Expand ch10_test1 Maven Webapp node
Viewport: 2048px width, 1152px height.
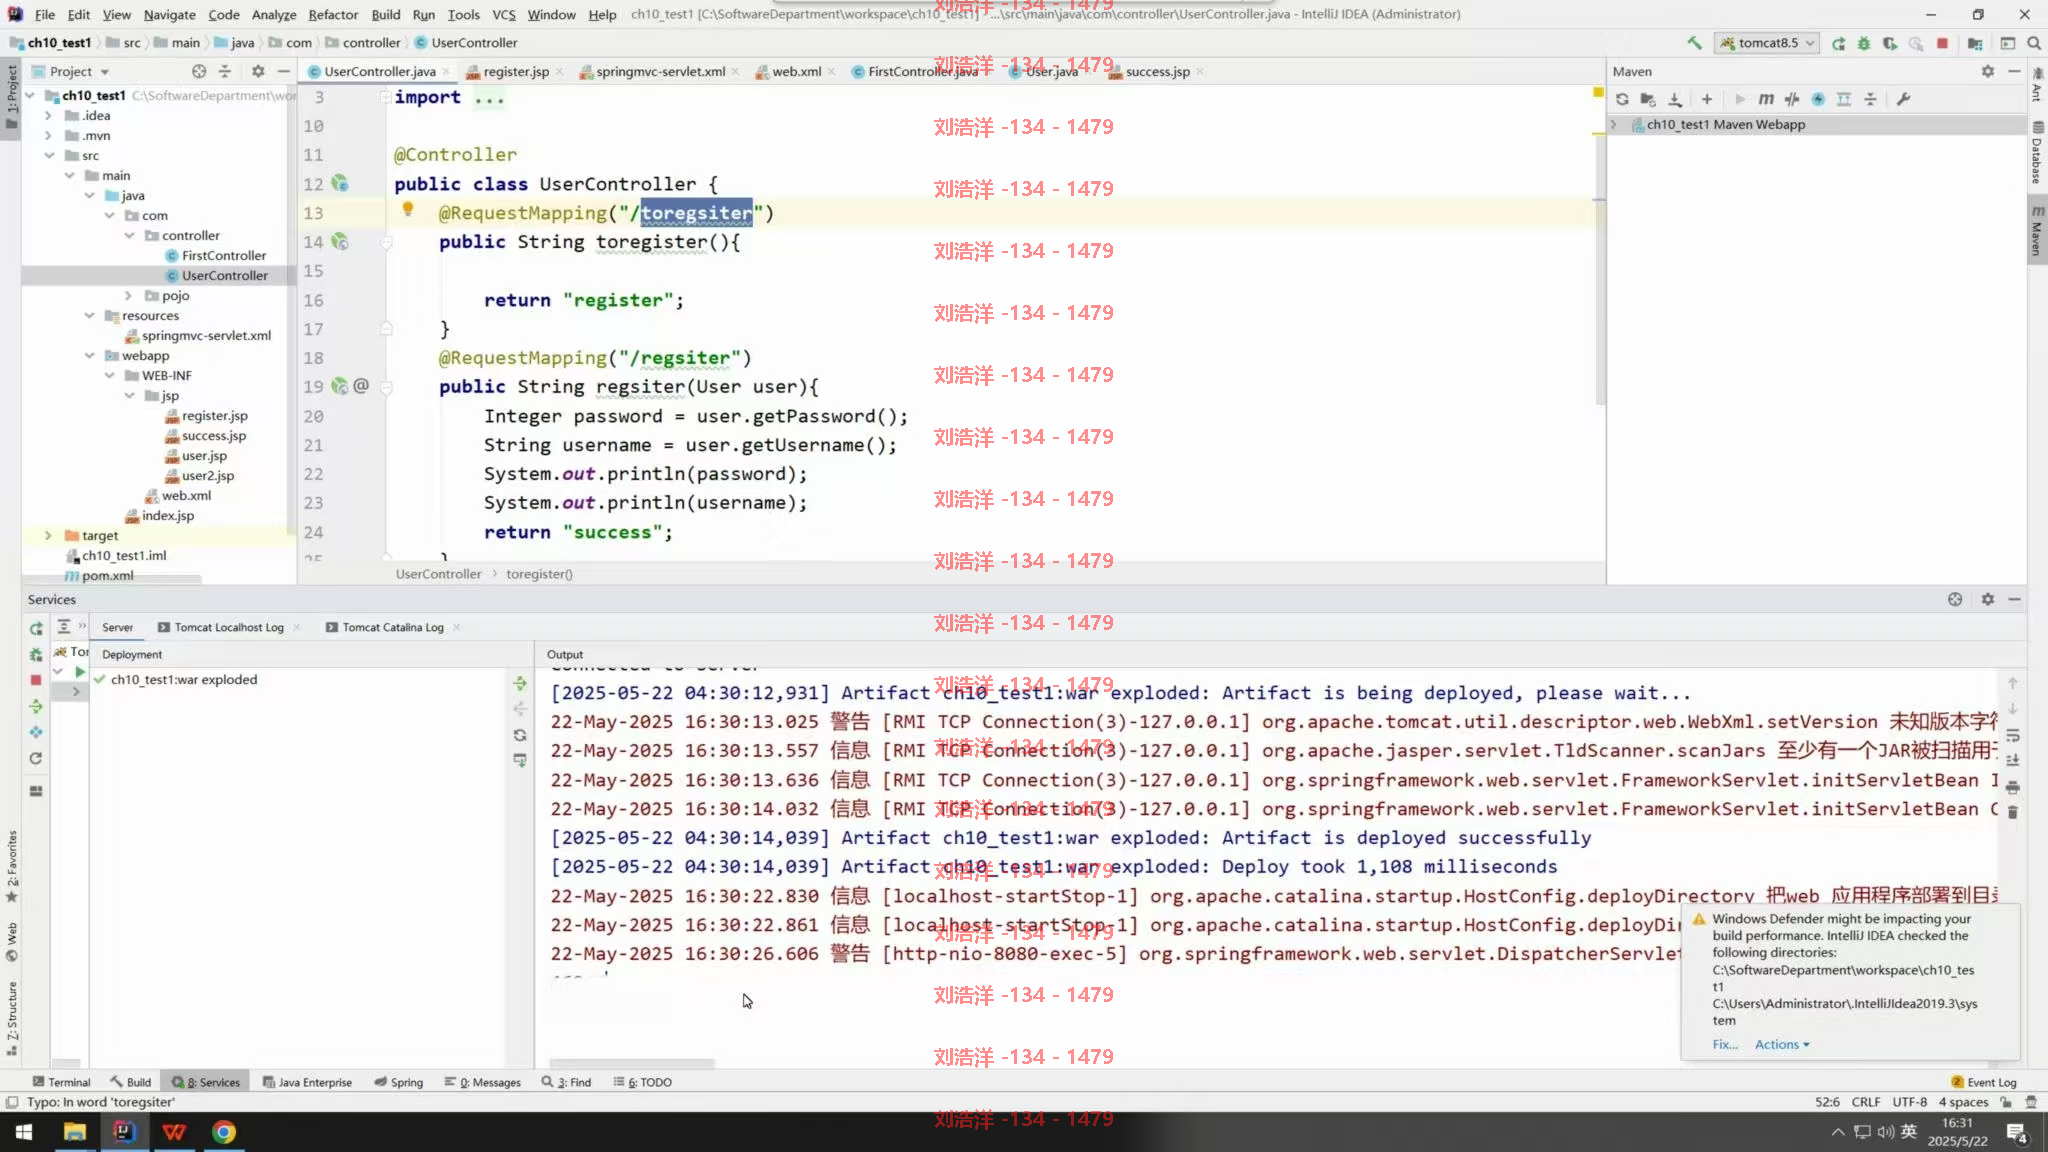click(1614, 125)
